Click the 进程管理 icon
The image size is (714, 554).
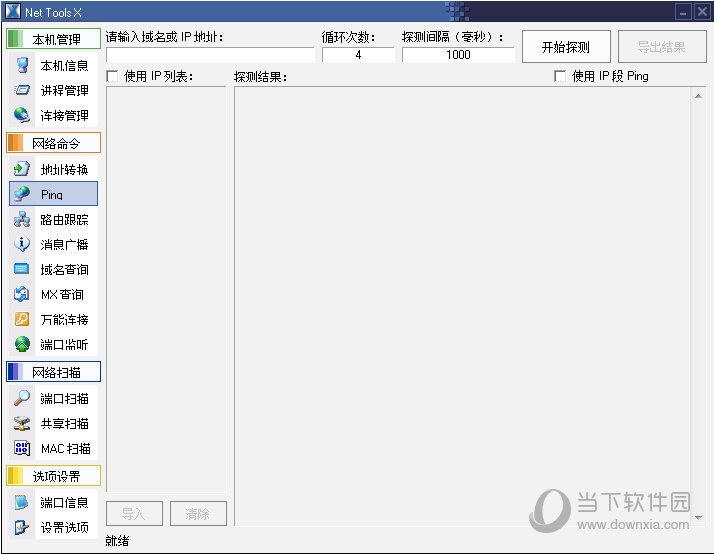pos(22,90)
